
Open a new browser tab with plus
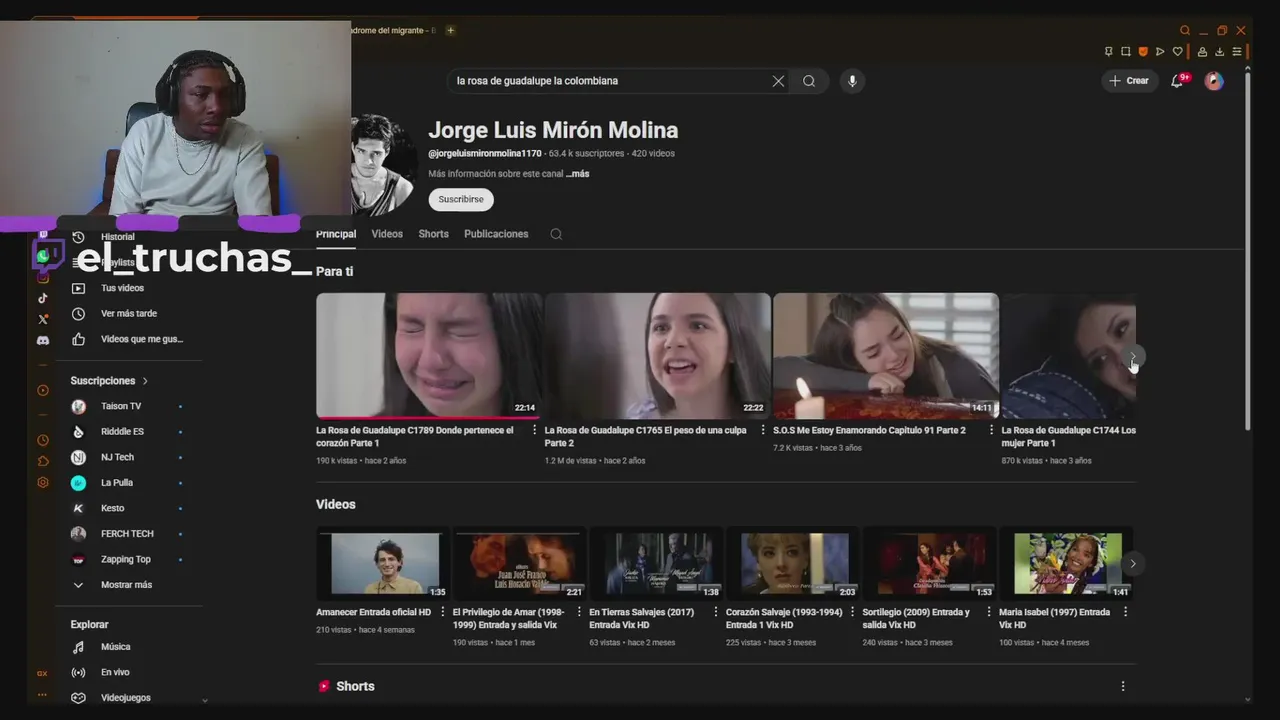pyautogui.click(x=450, y=31)
